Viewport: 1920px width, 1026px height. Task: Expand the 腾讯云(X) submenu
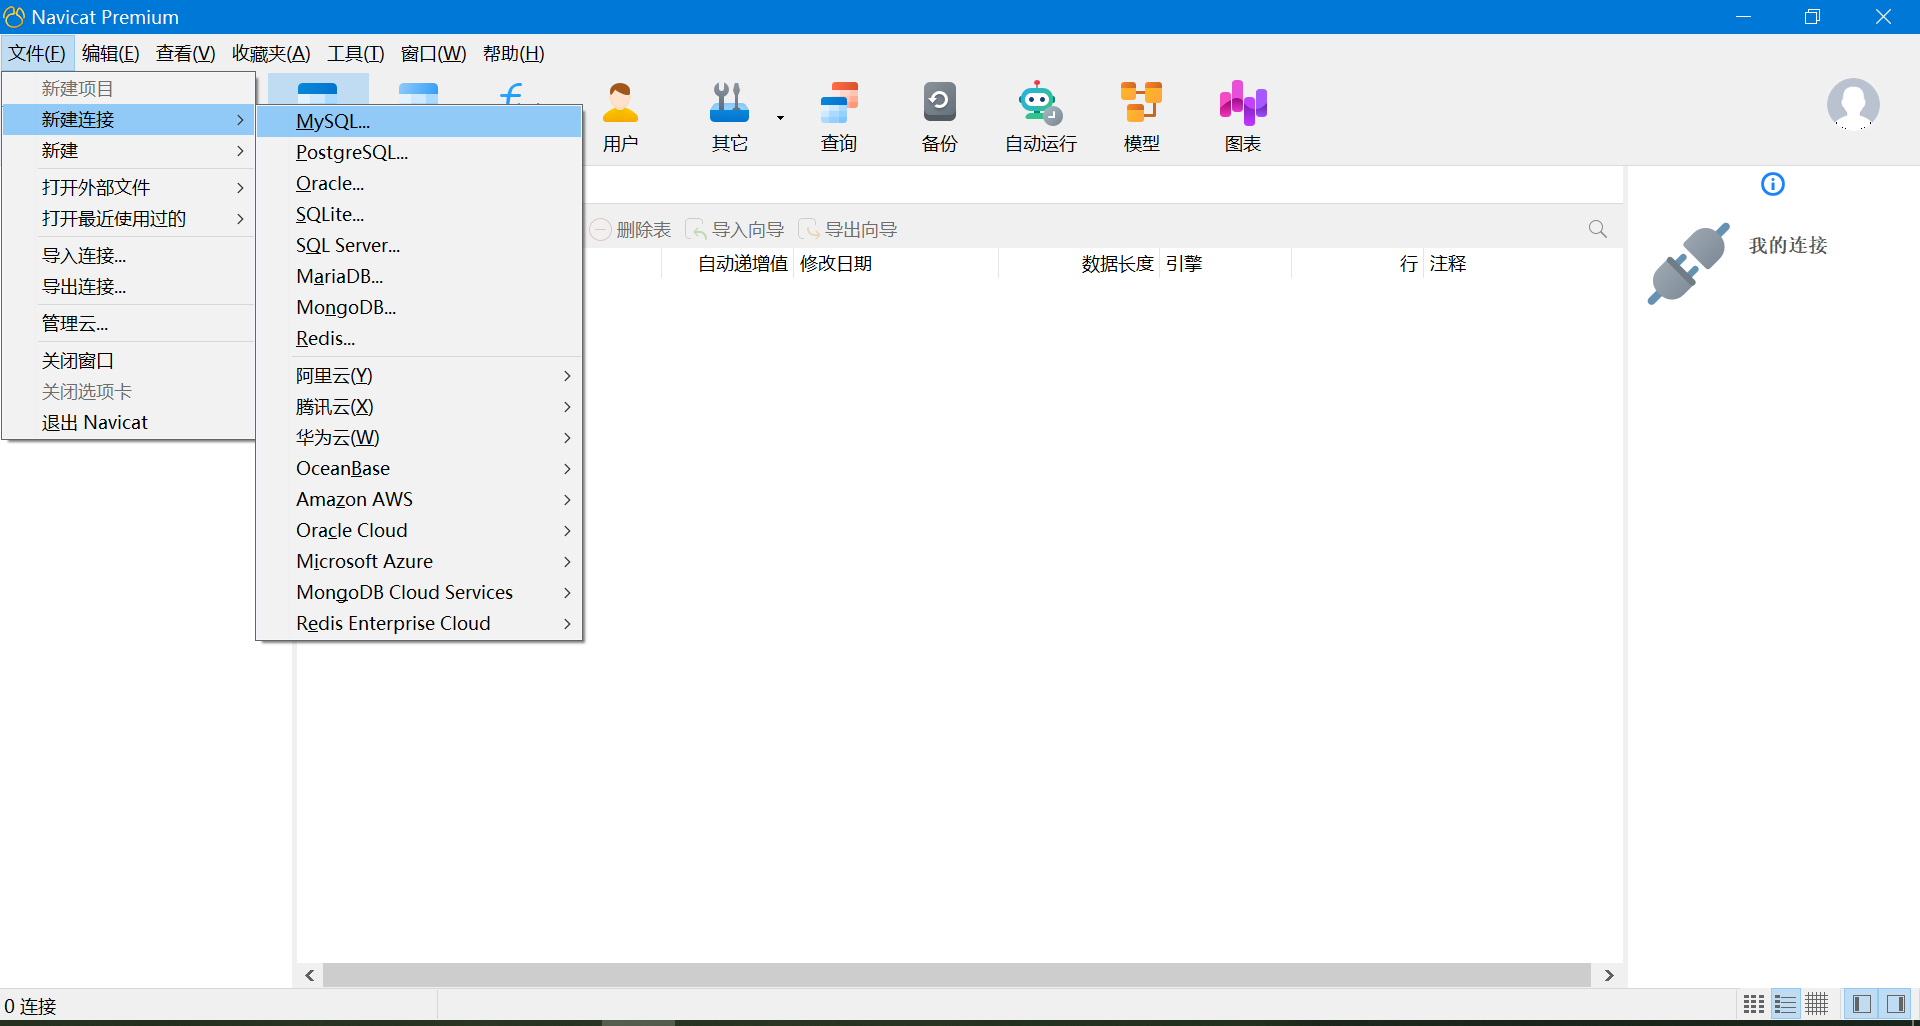tap(420, 406)
